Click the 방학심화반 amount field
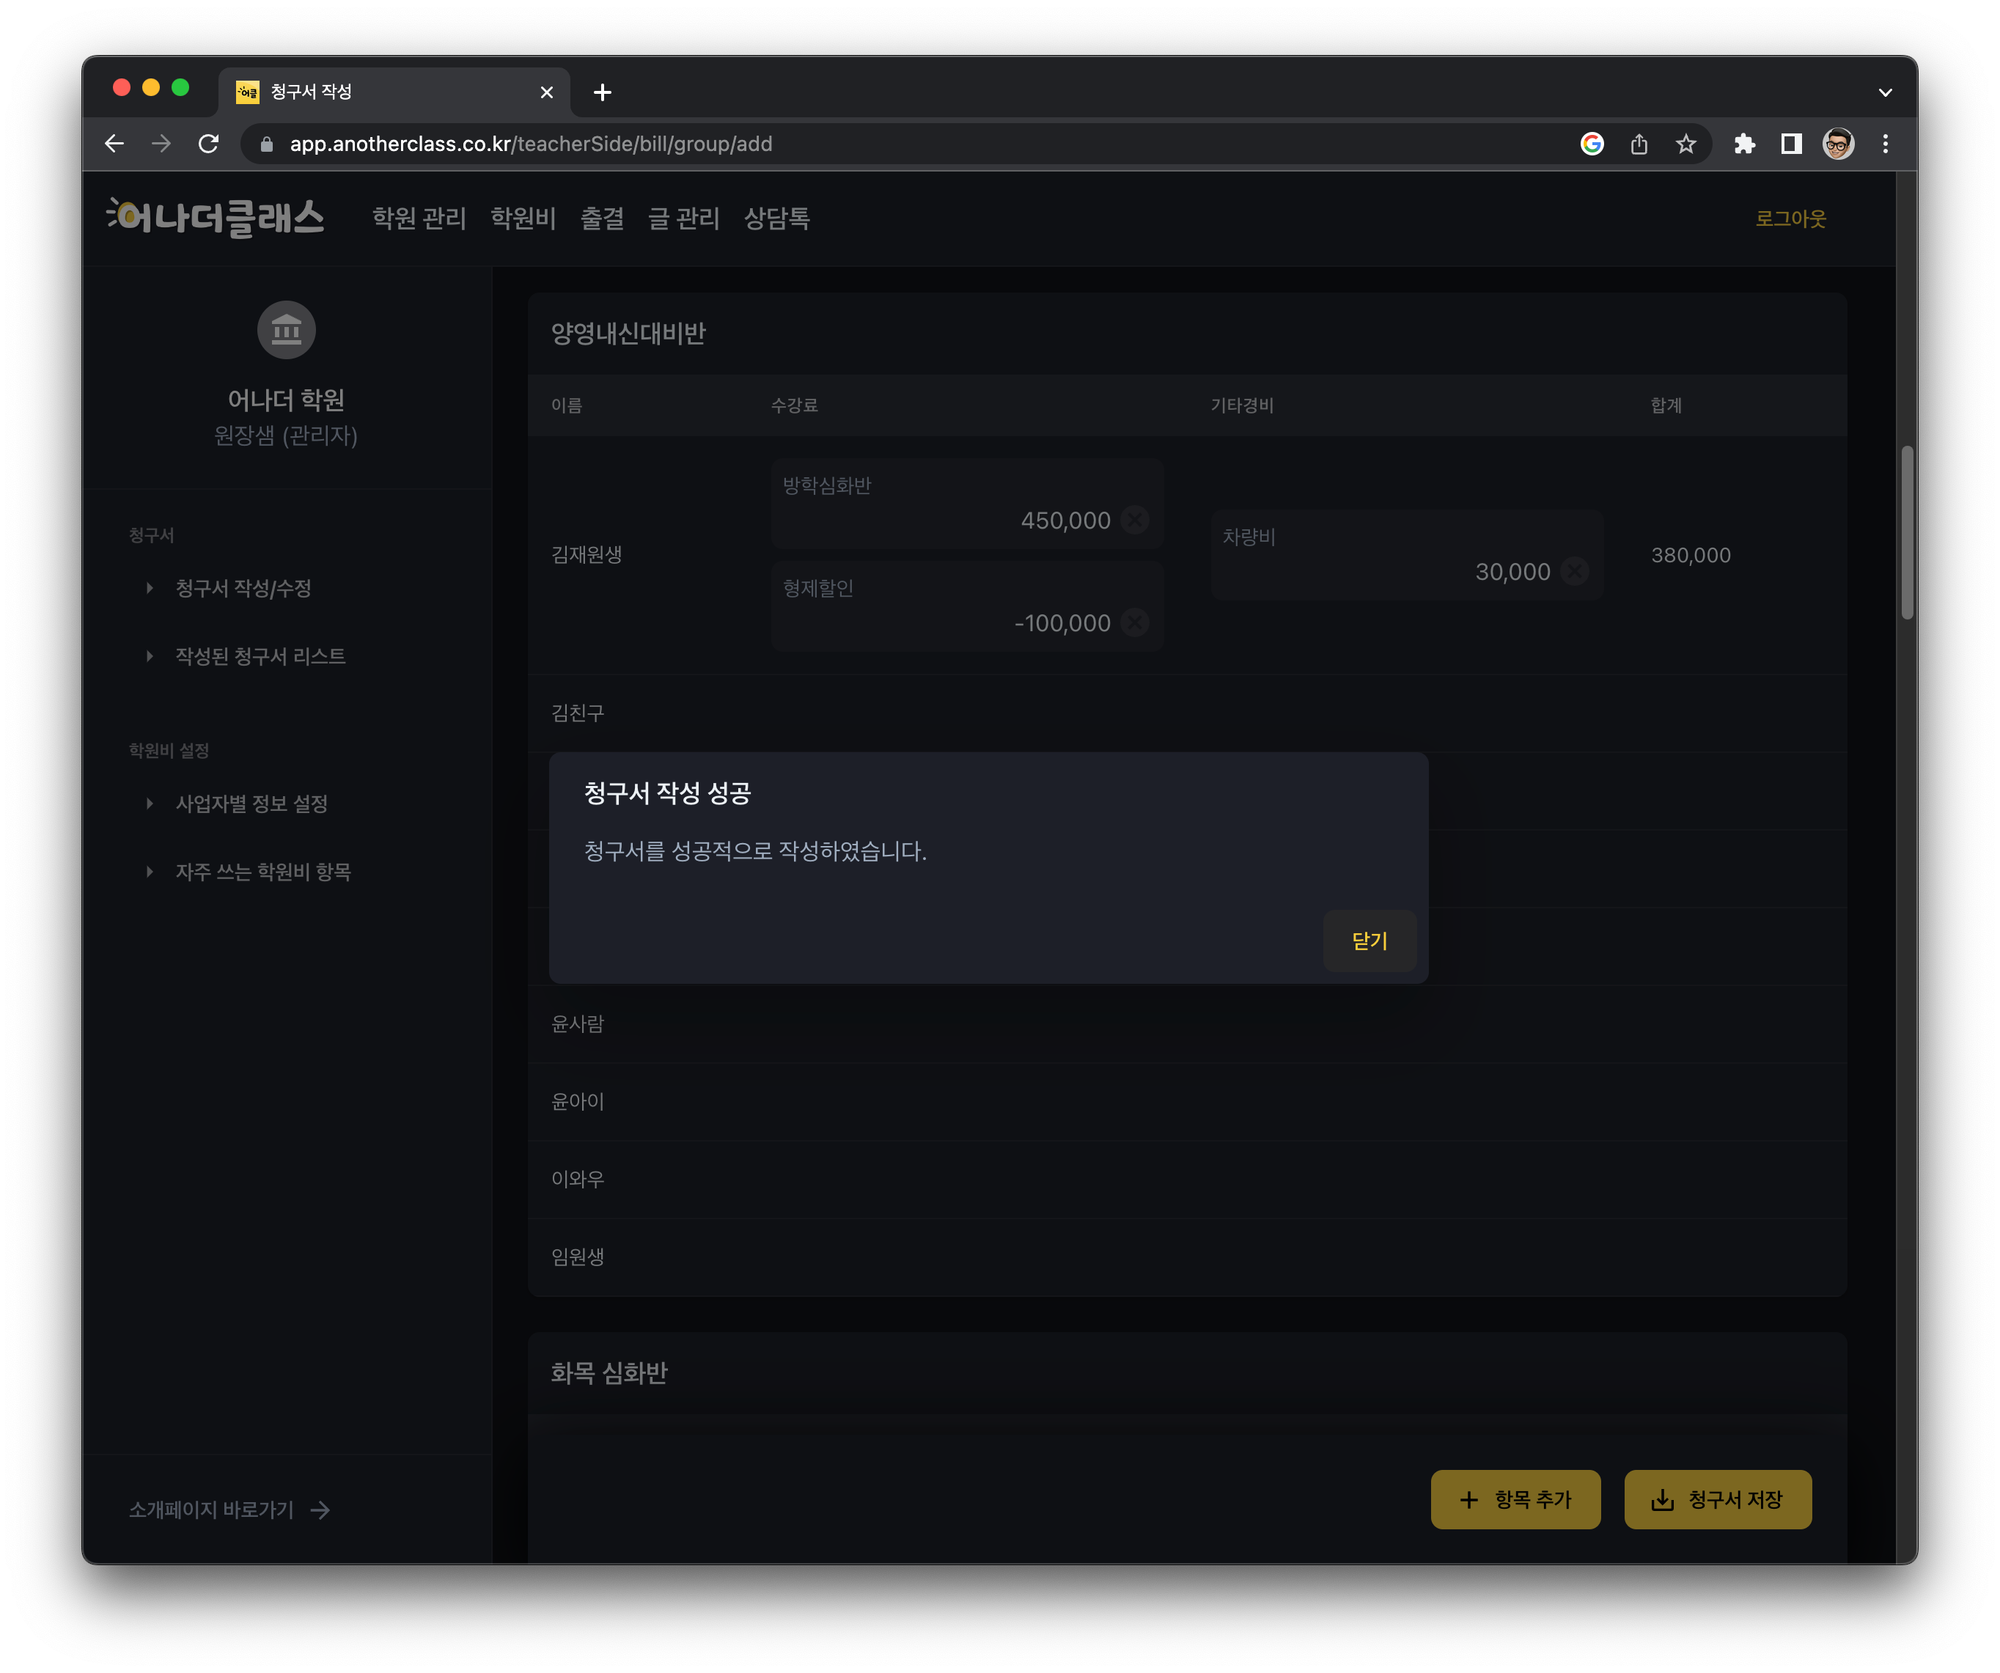 966,504
